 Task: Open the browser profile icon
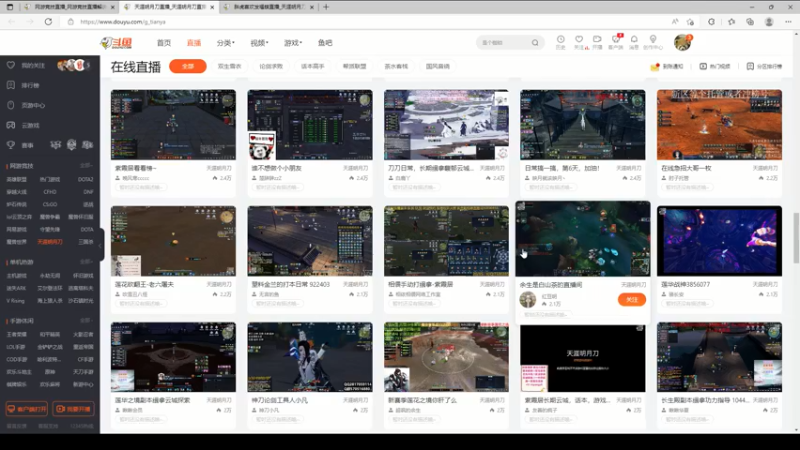(769, 22)
